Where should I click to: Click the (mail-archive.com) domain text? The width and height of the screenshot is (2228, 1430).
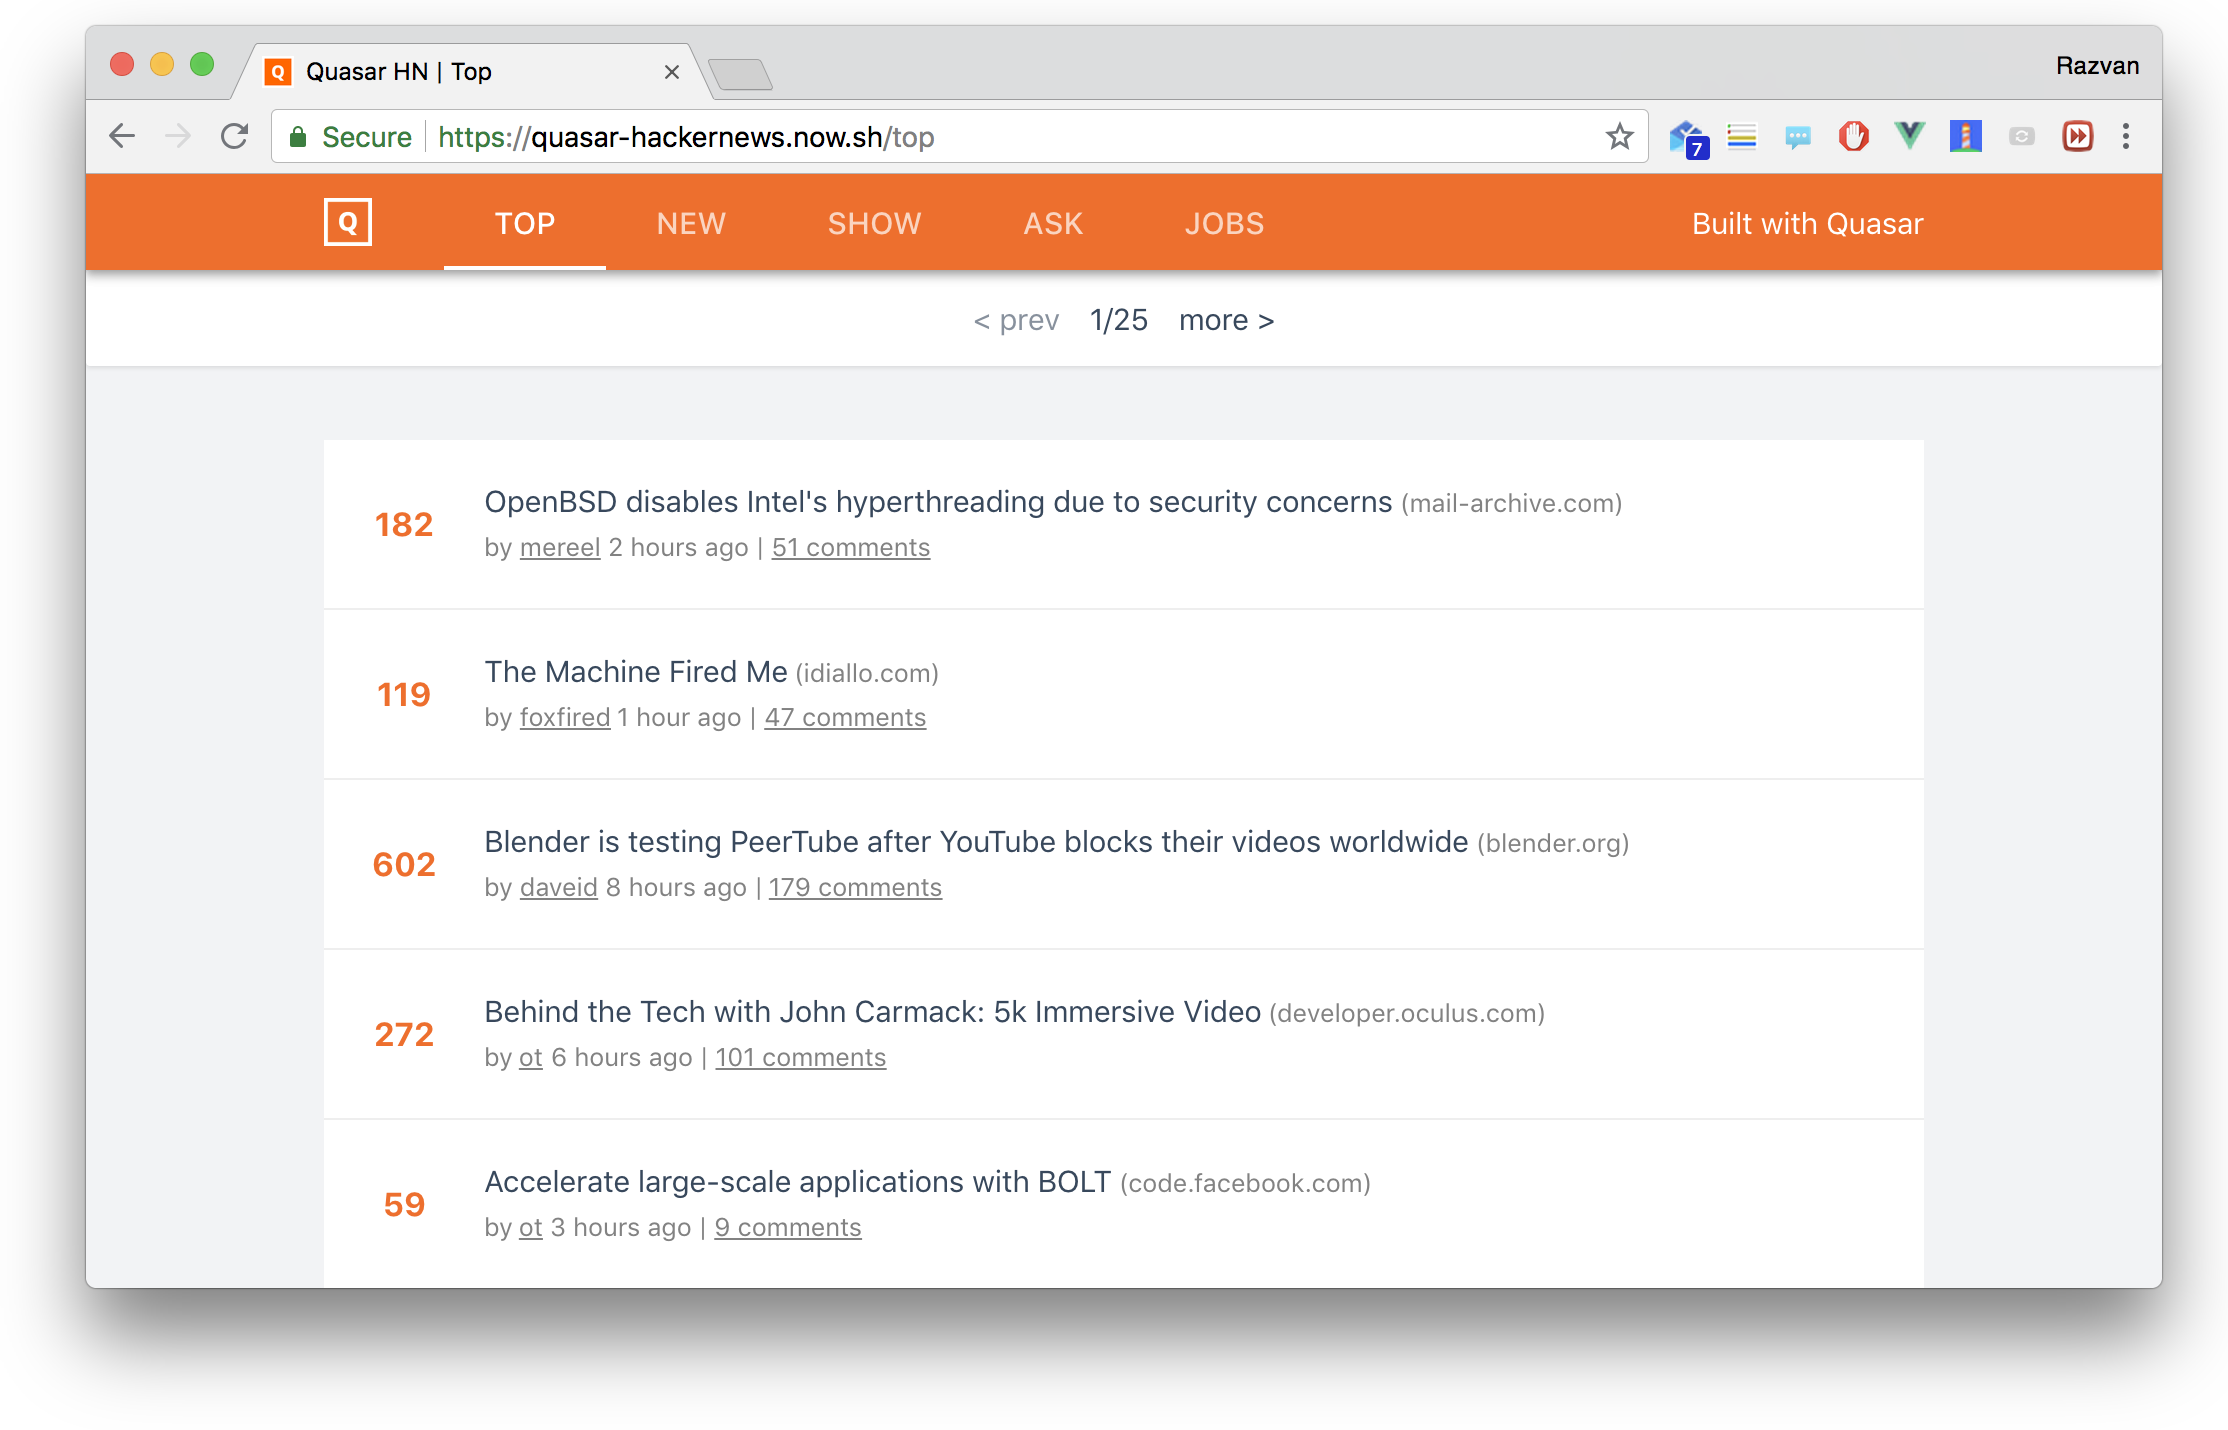click(x=1511, y=503)
